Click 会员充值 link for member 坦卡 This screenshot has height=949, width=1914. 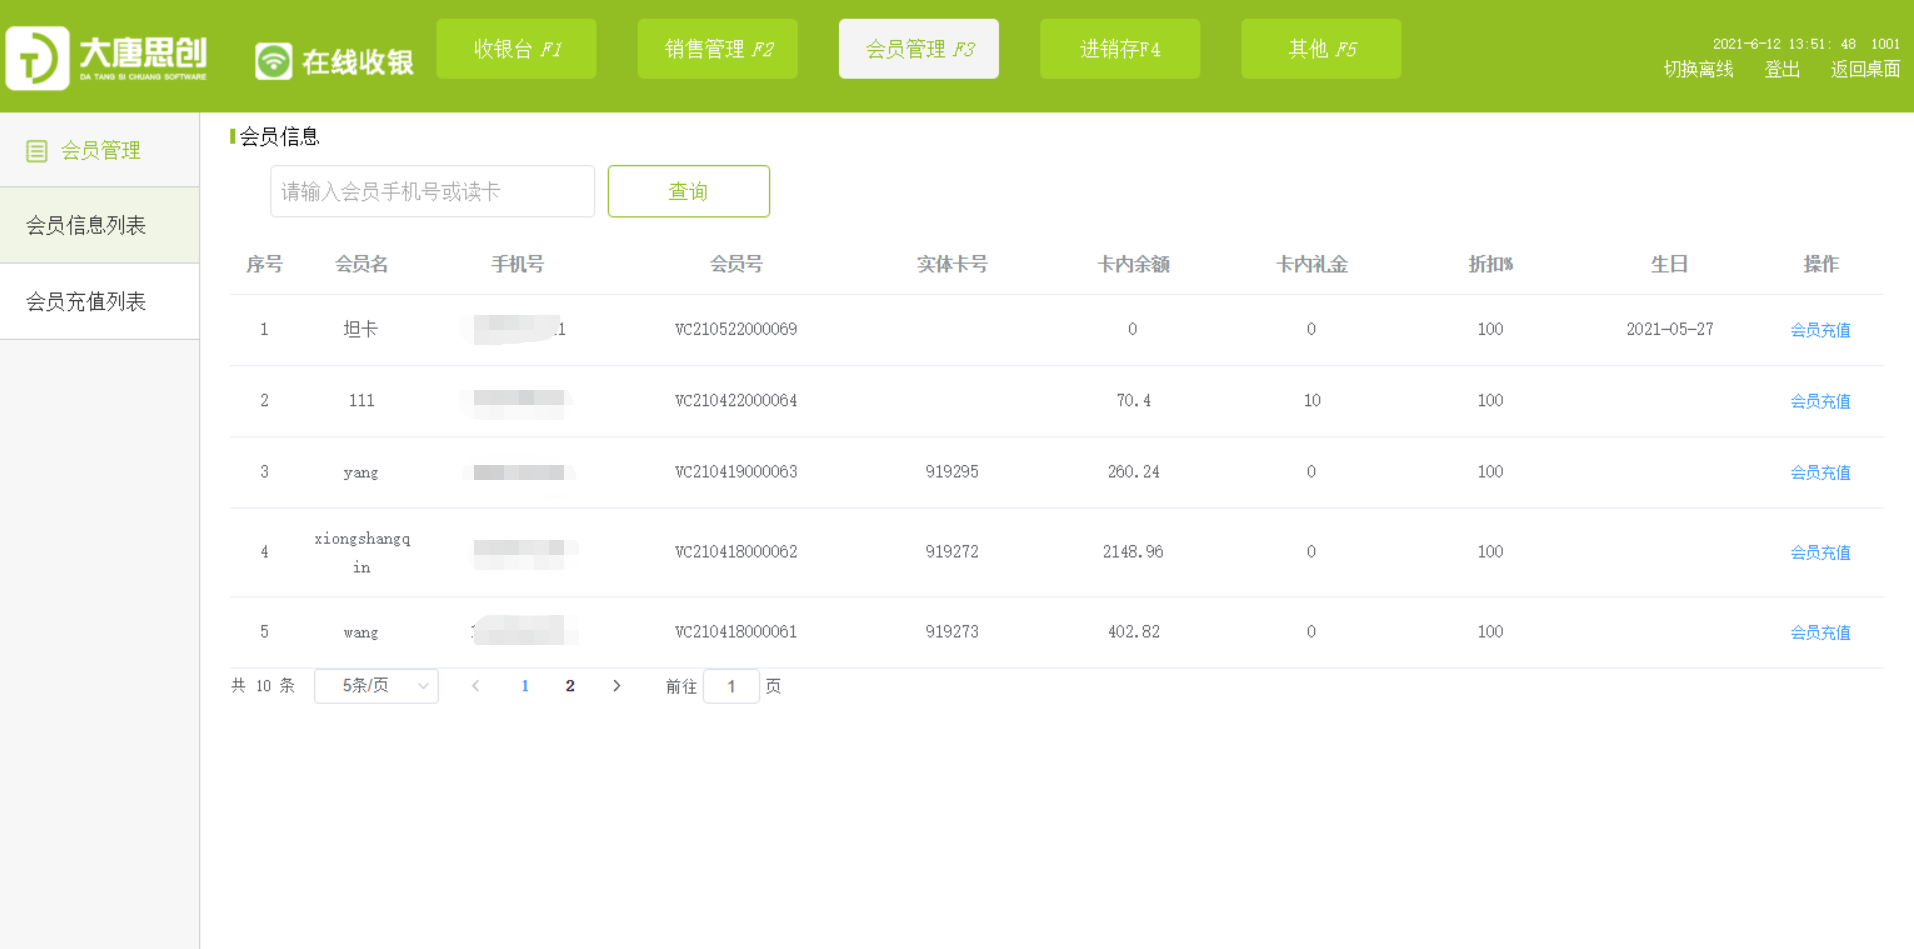1819,330
